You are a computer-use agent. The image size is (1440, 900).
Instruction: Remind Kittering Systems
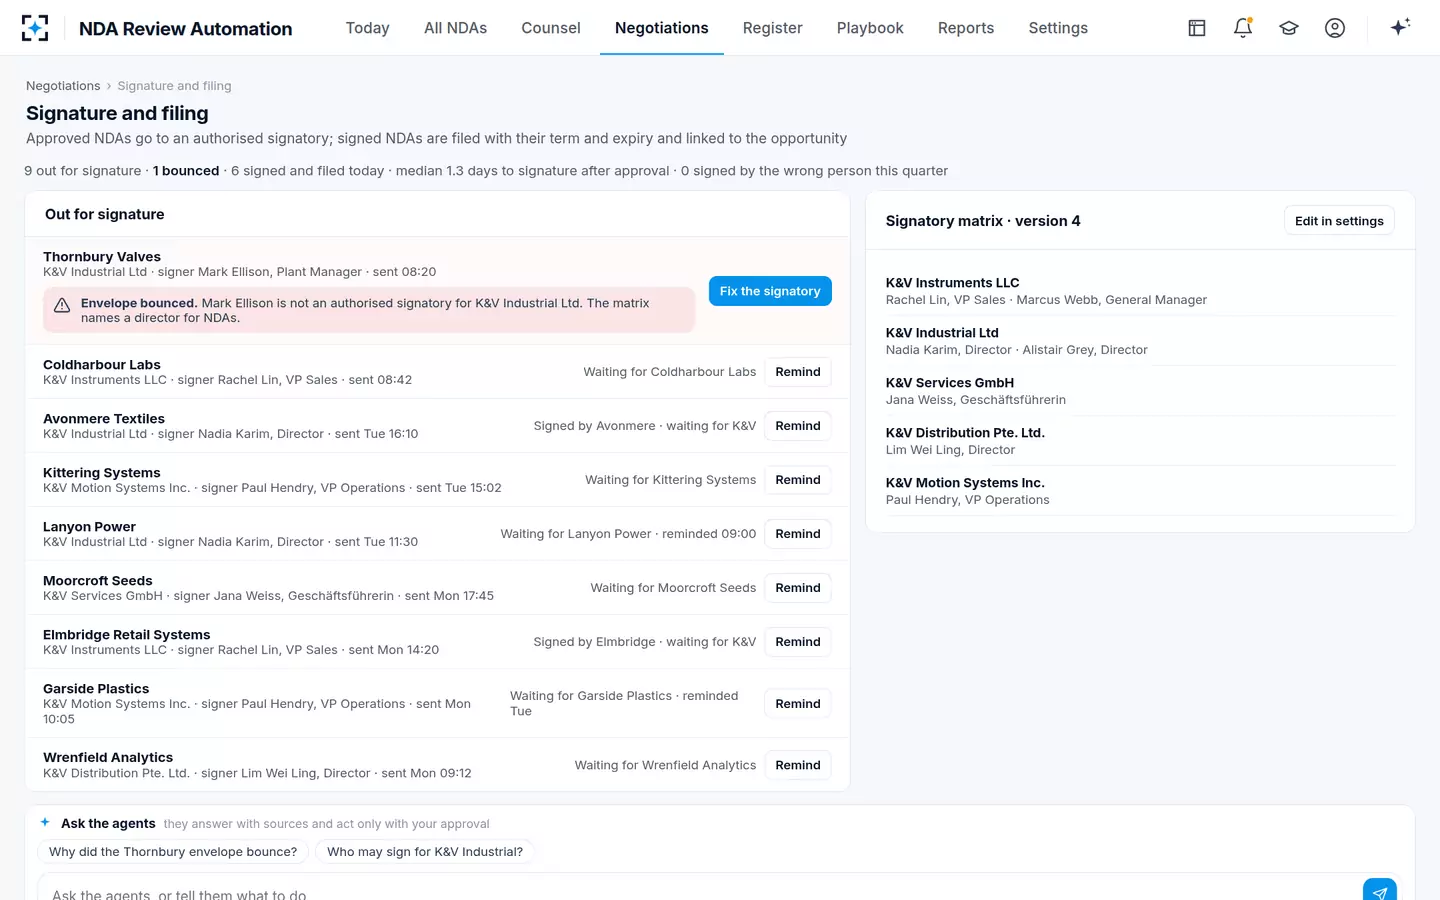coord(798,480)
